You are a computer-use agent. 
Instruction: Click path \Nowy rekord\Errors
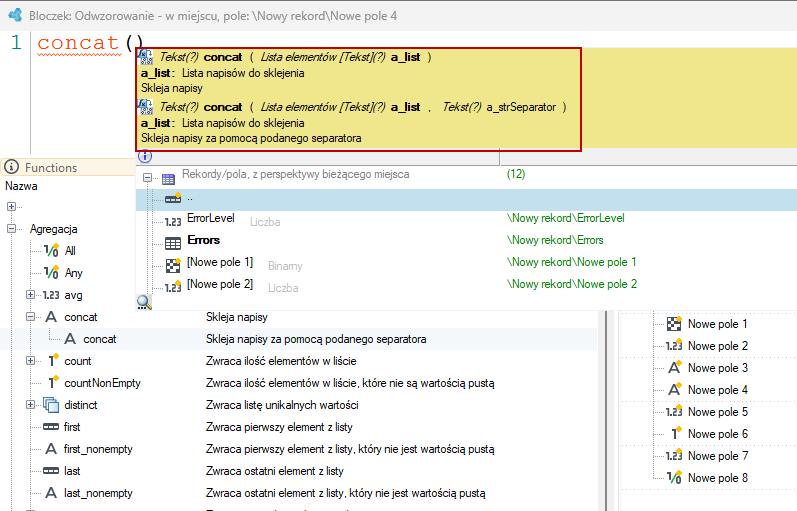555,240
